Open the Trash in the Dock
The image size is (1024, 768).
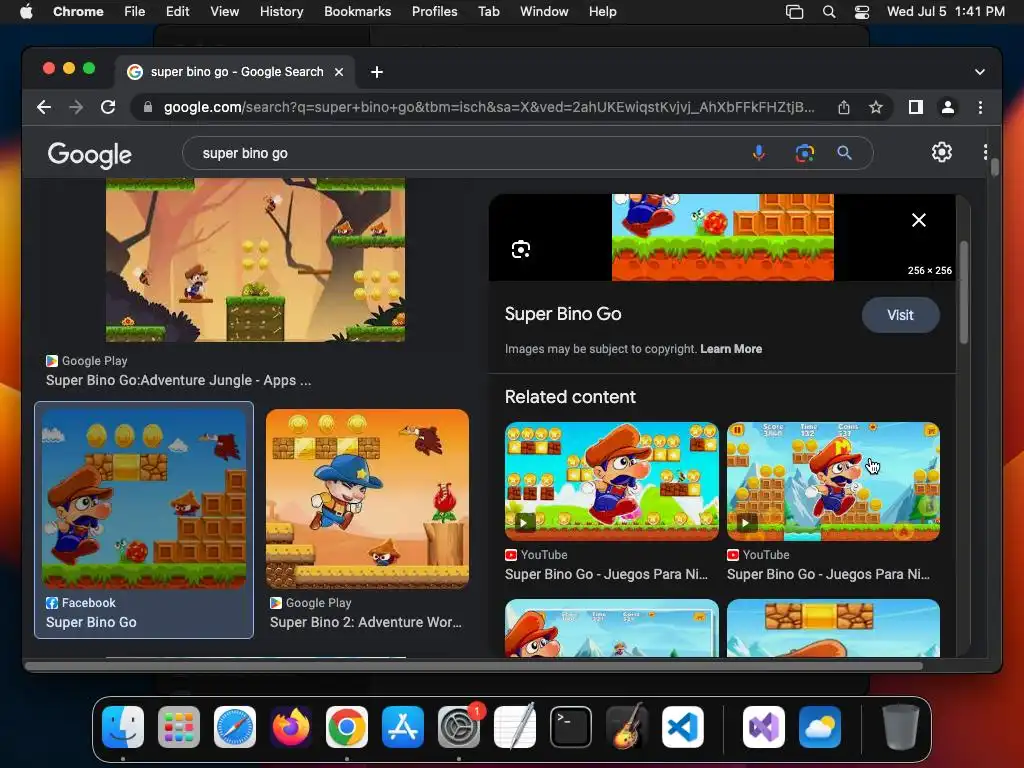pyautogui.click(x=901, y=727)
